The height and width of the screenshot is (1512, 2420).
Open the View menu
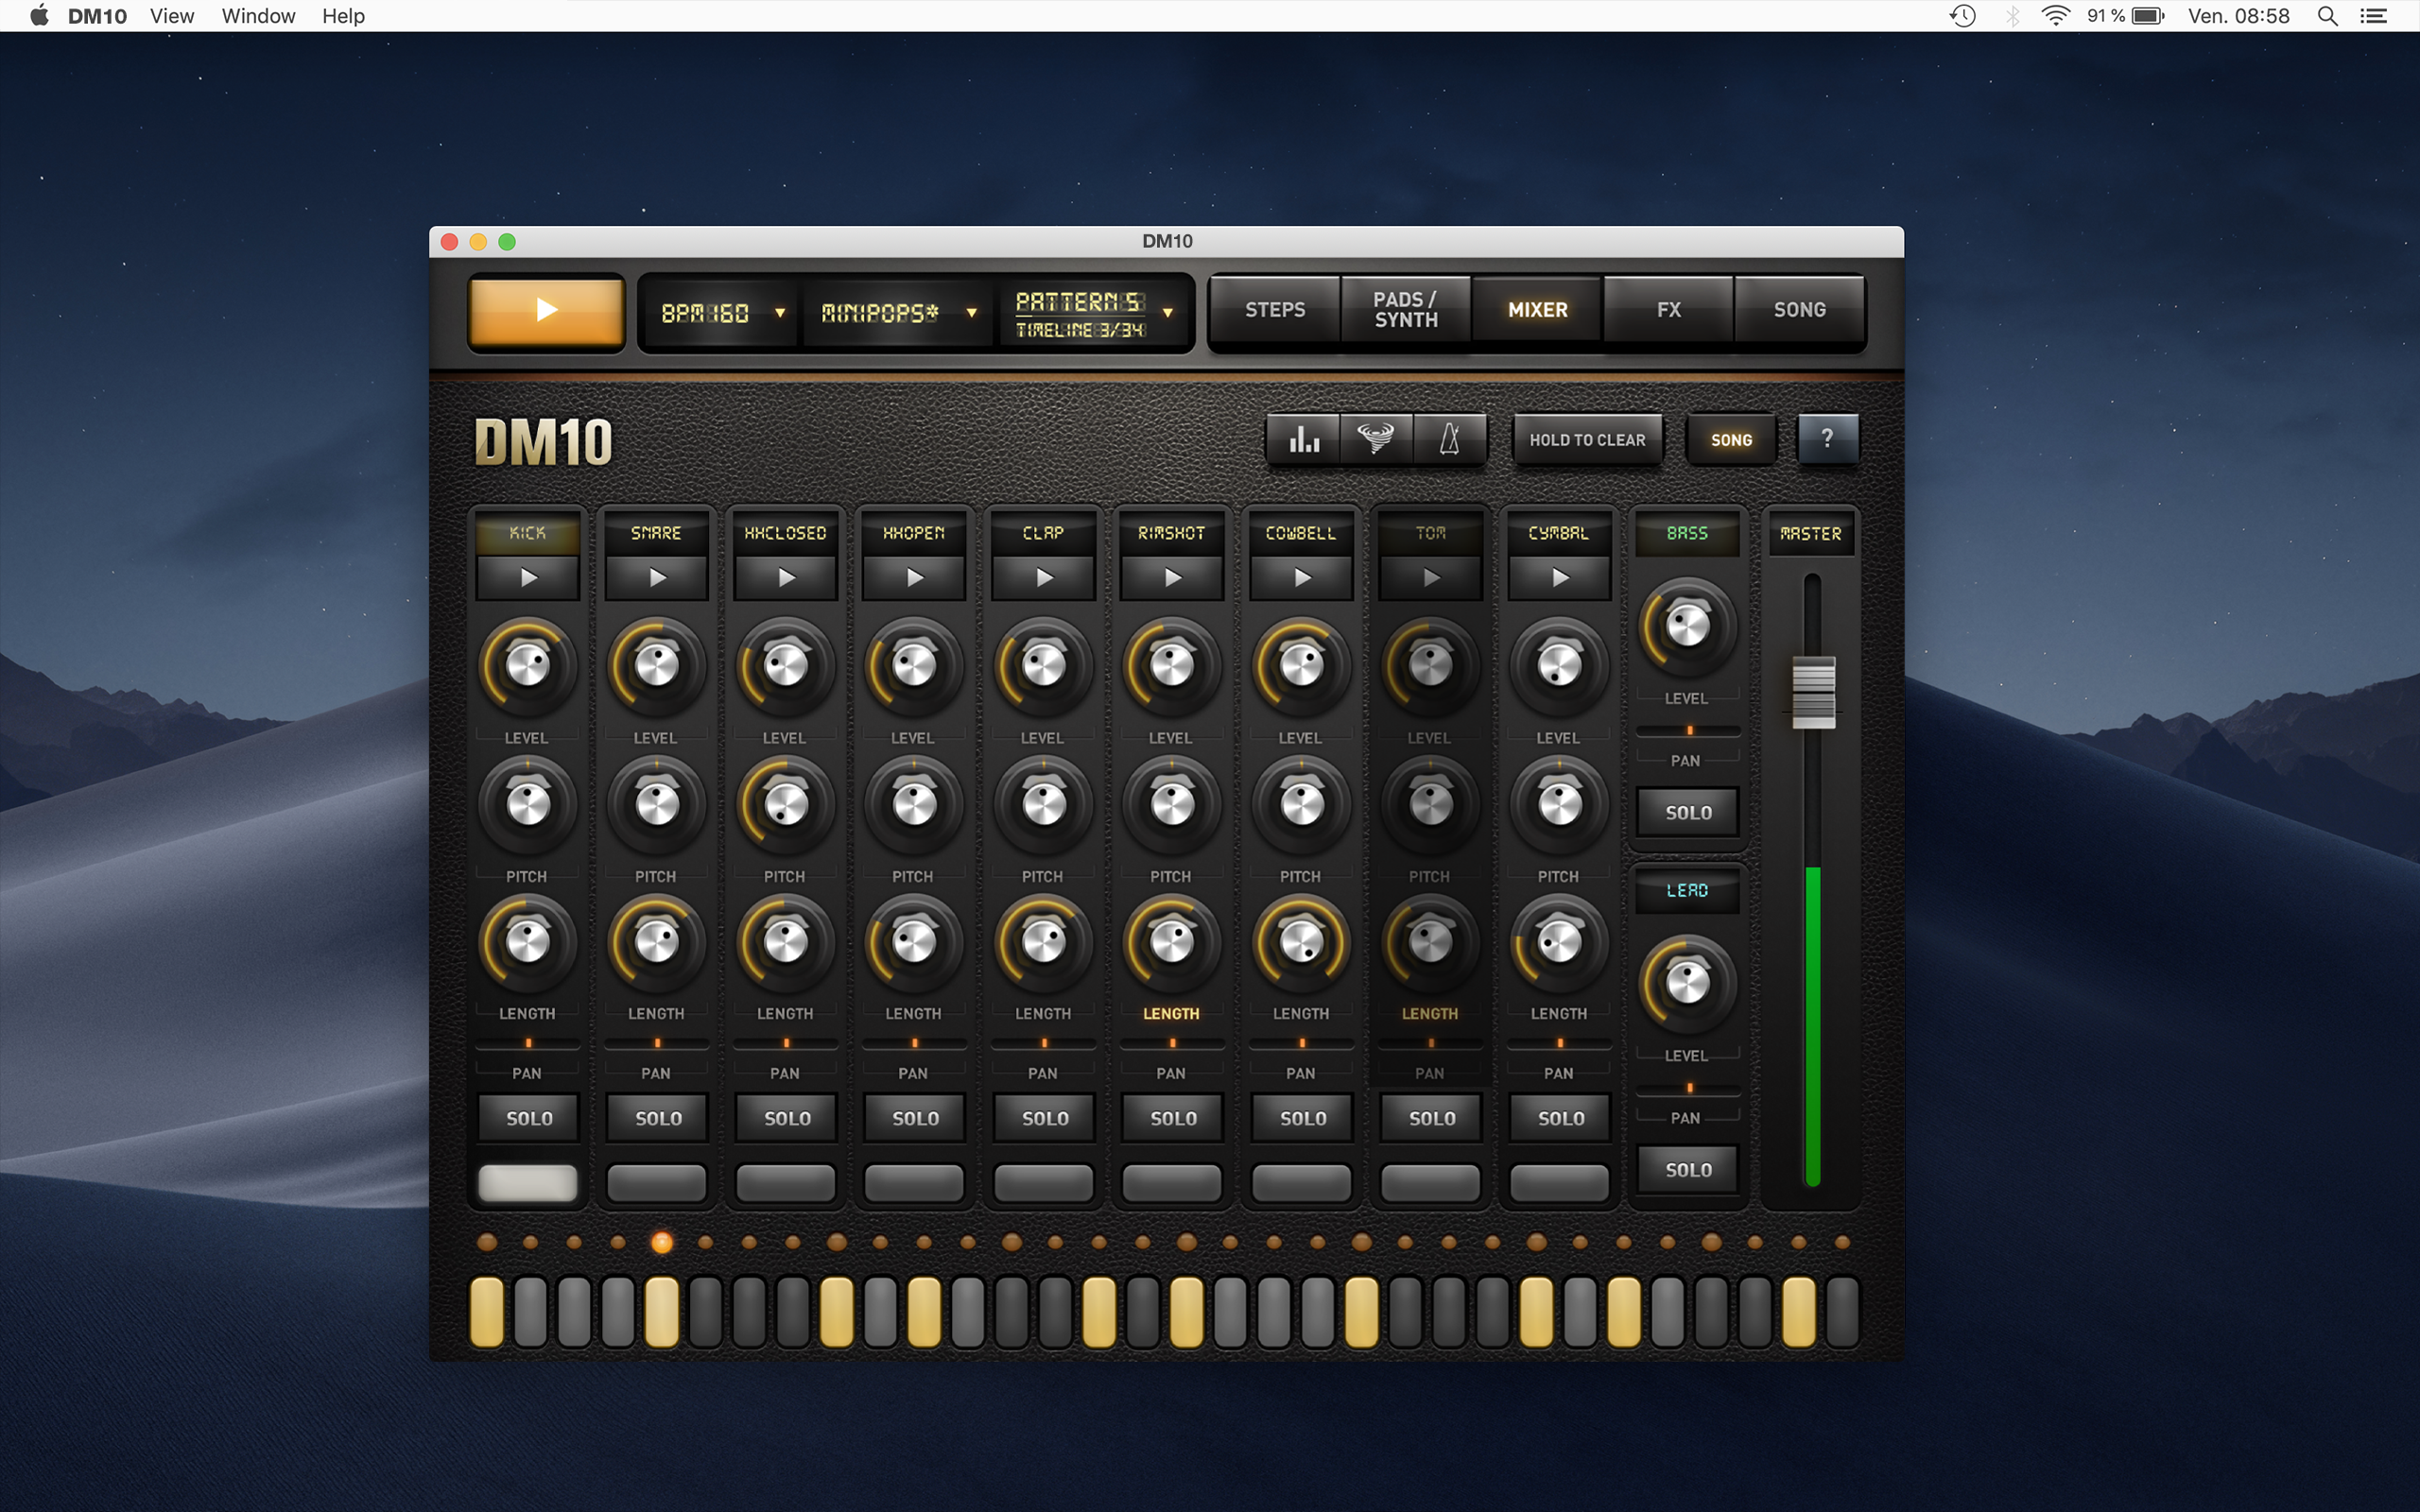click(172, 16)
